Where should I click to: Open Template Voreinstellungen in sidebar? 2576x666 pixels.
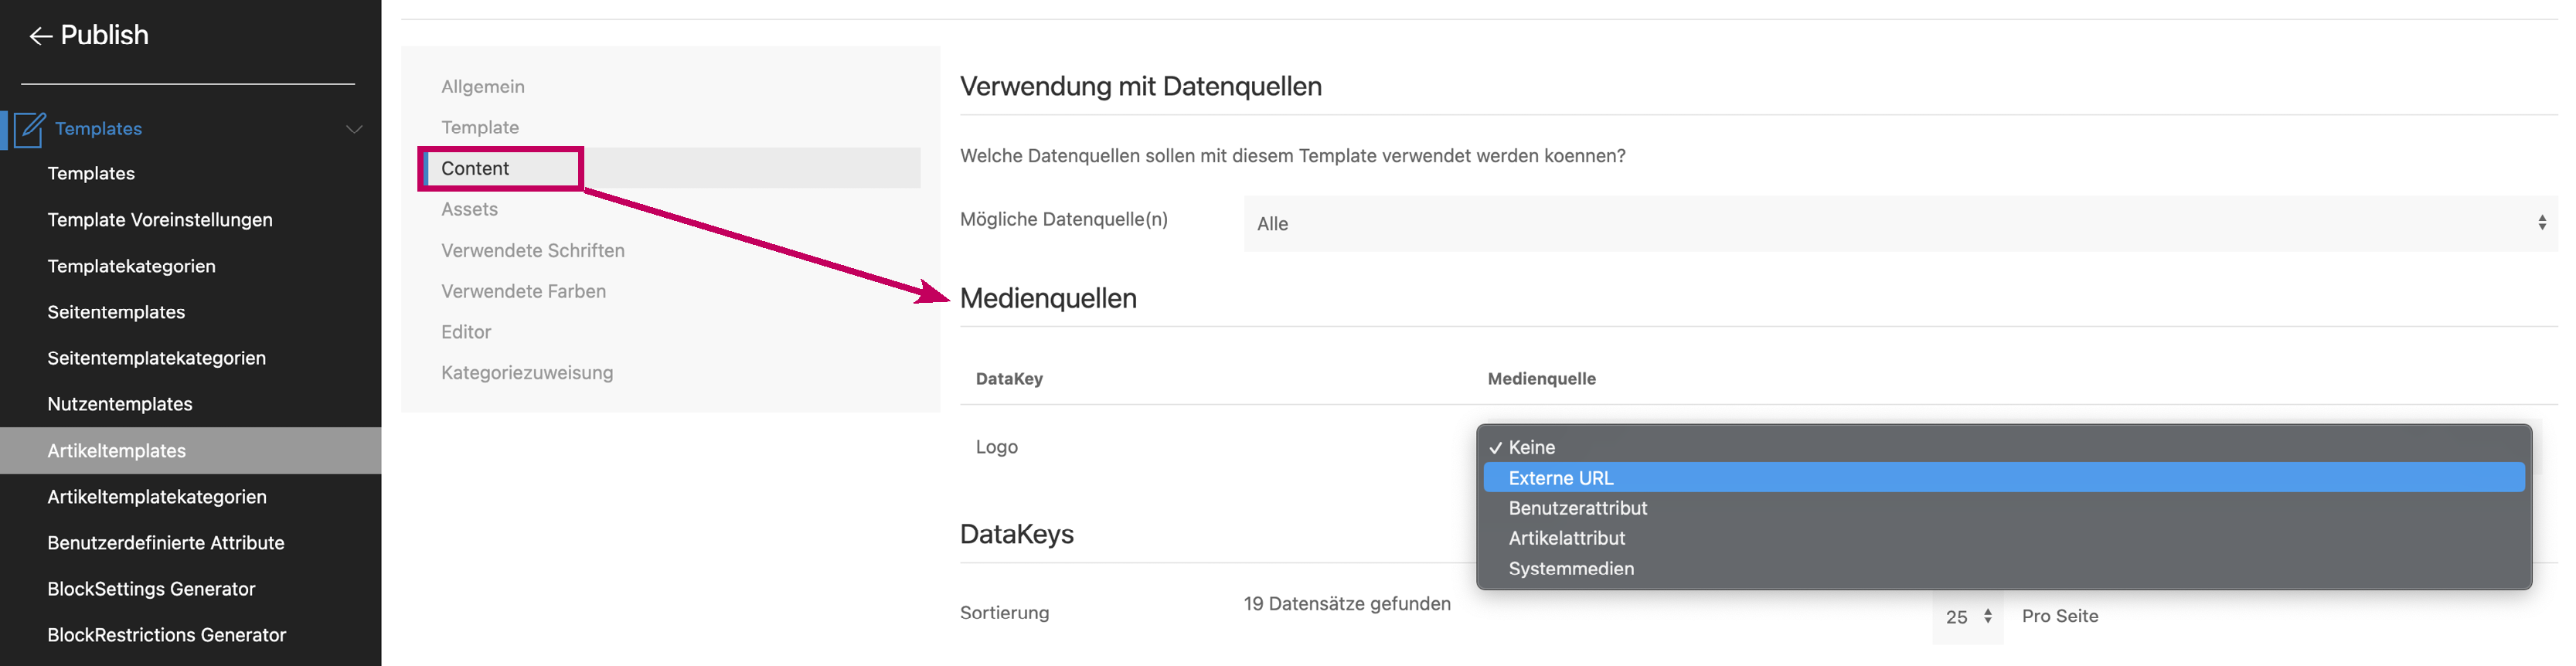point(160,220)
